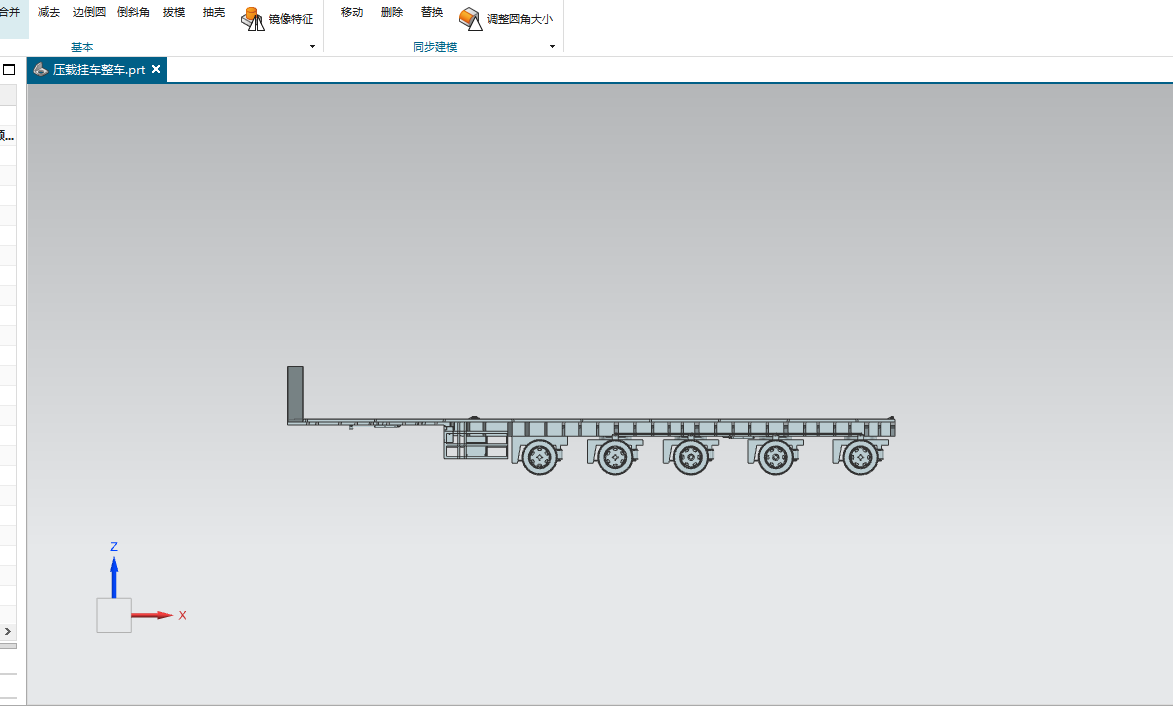1173x716 pixels.
Task: Click the right scroll arrow in the left panel
Action: 8,631
